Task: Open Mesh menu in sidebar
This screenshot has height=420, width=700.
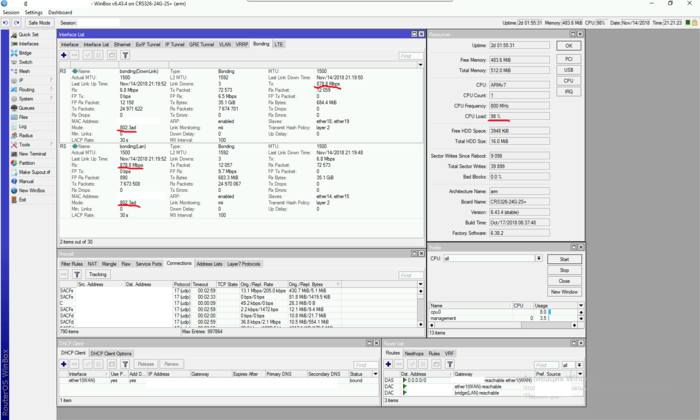Action: tap(24, 71)
